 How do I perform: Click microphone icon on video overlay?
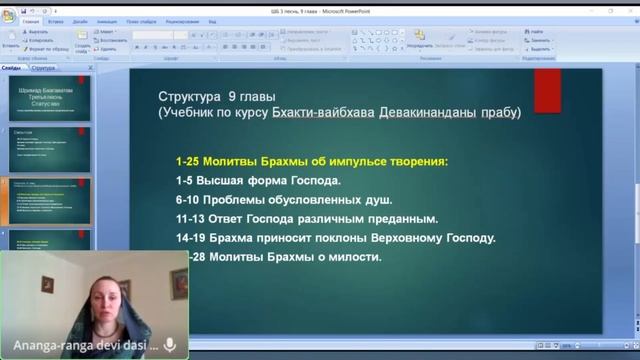tap(169, 345)
